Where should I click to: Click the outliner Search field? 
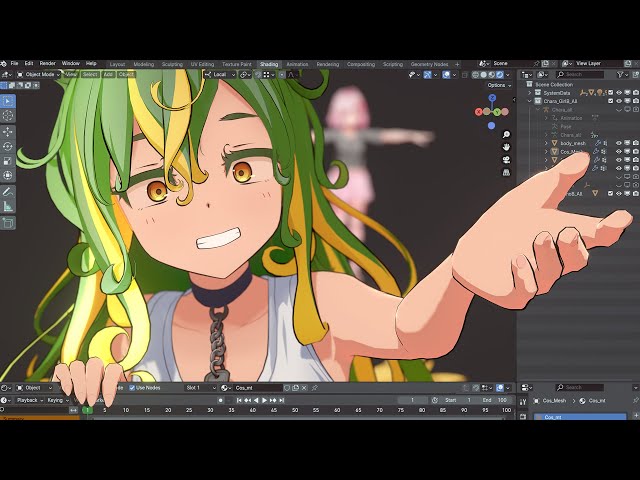[580, 74]
